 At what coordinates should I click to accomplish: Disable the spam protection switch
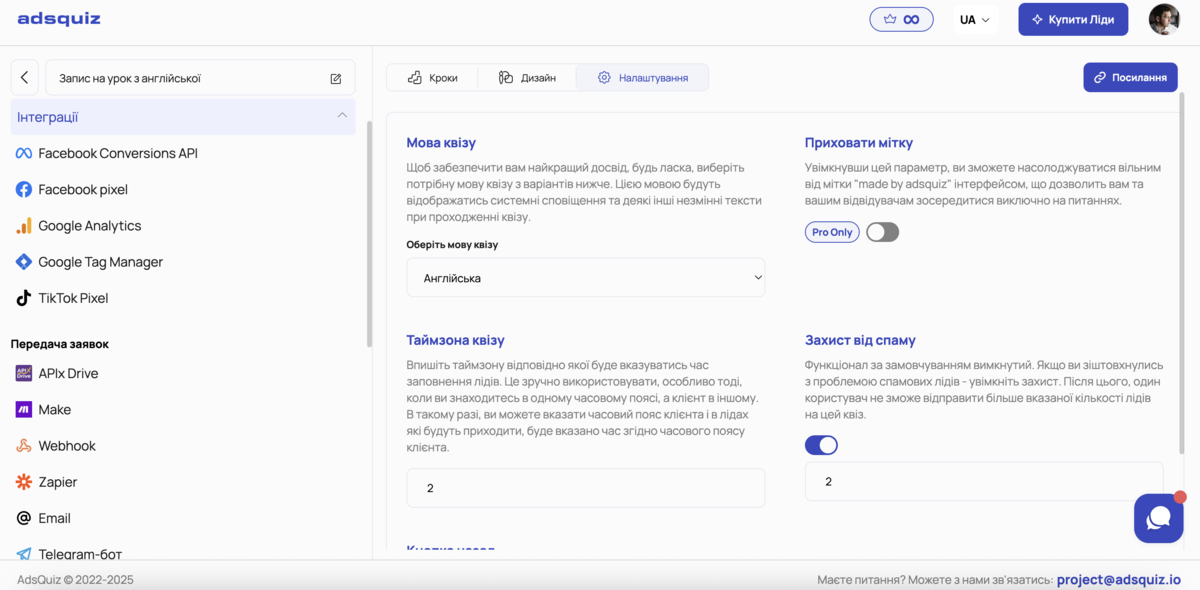[x=821, y=445]
